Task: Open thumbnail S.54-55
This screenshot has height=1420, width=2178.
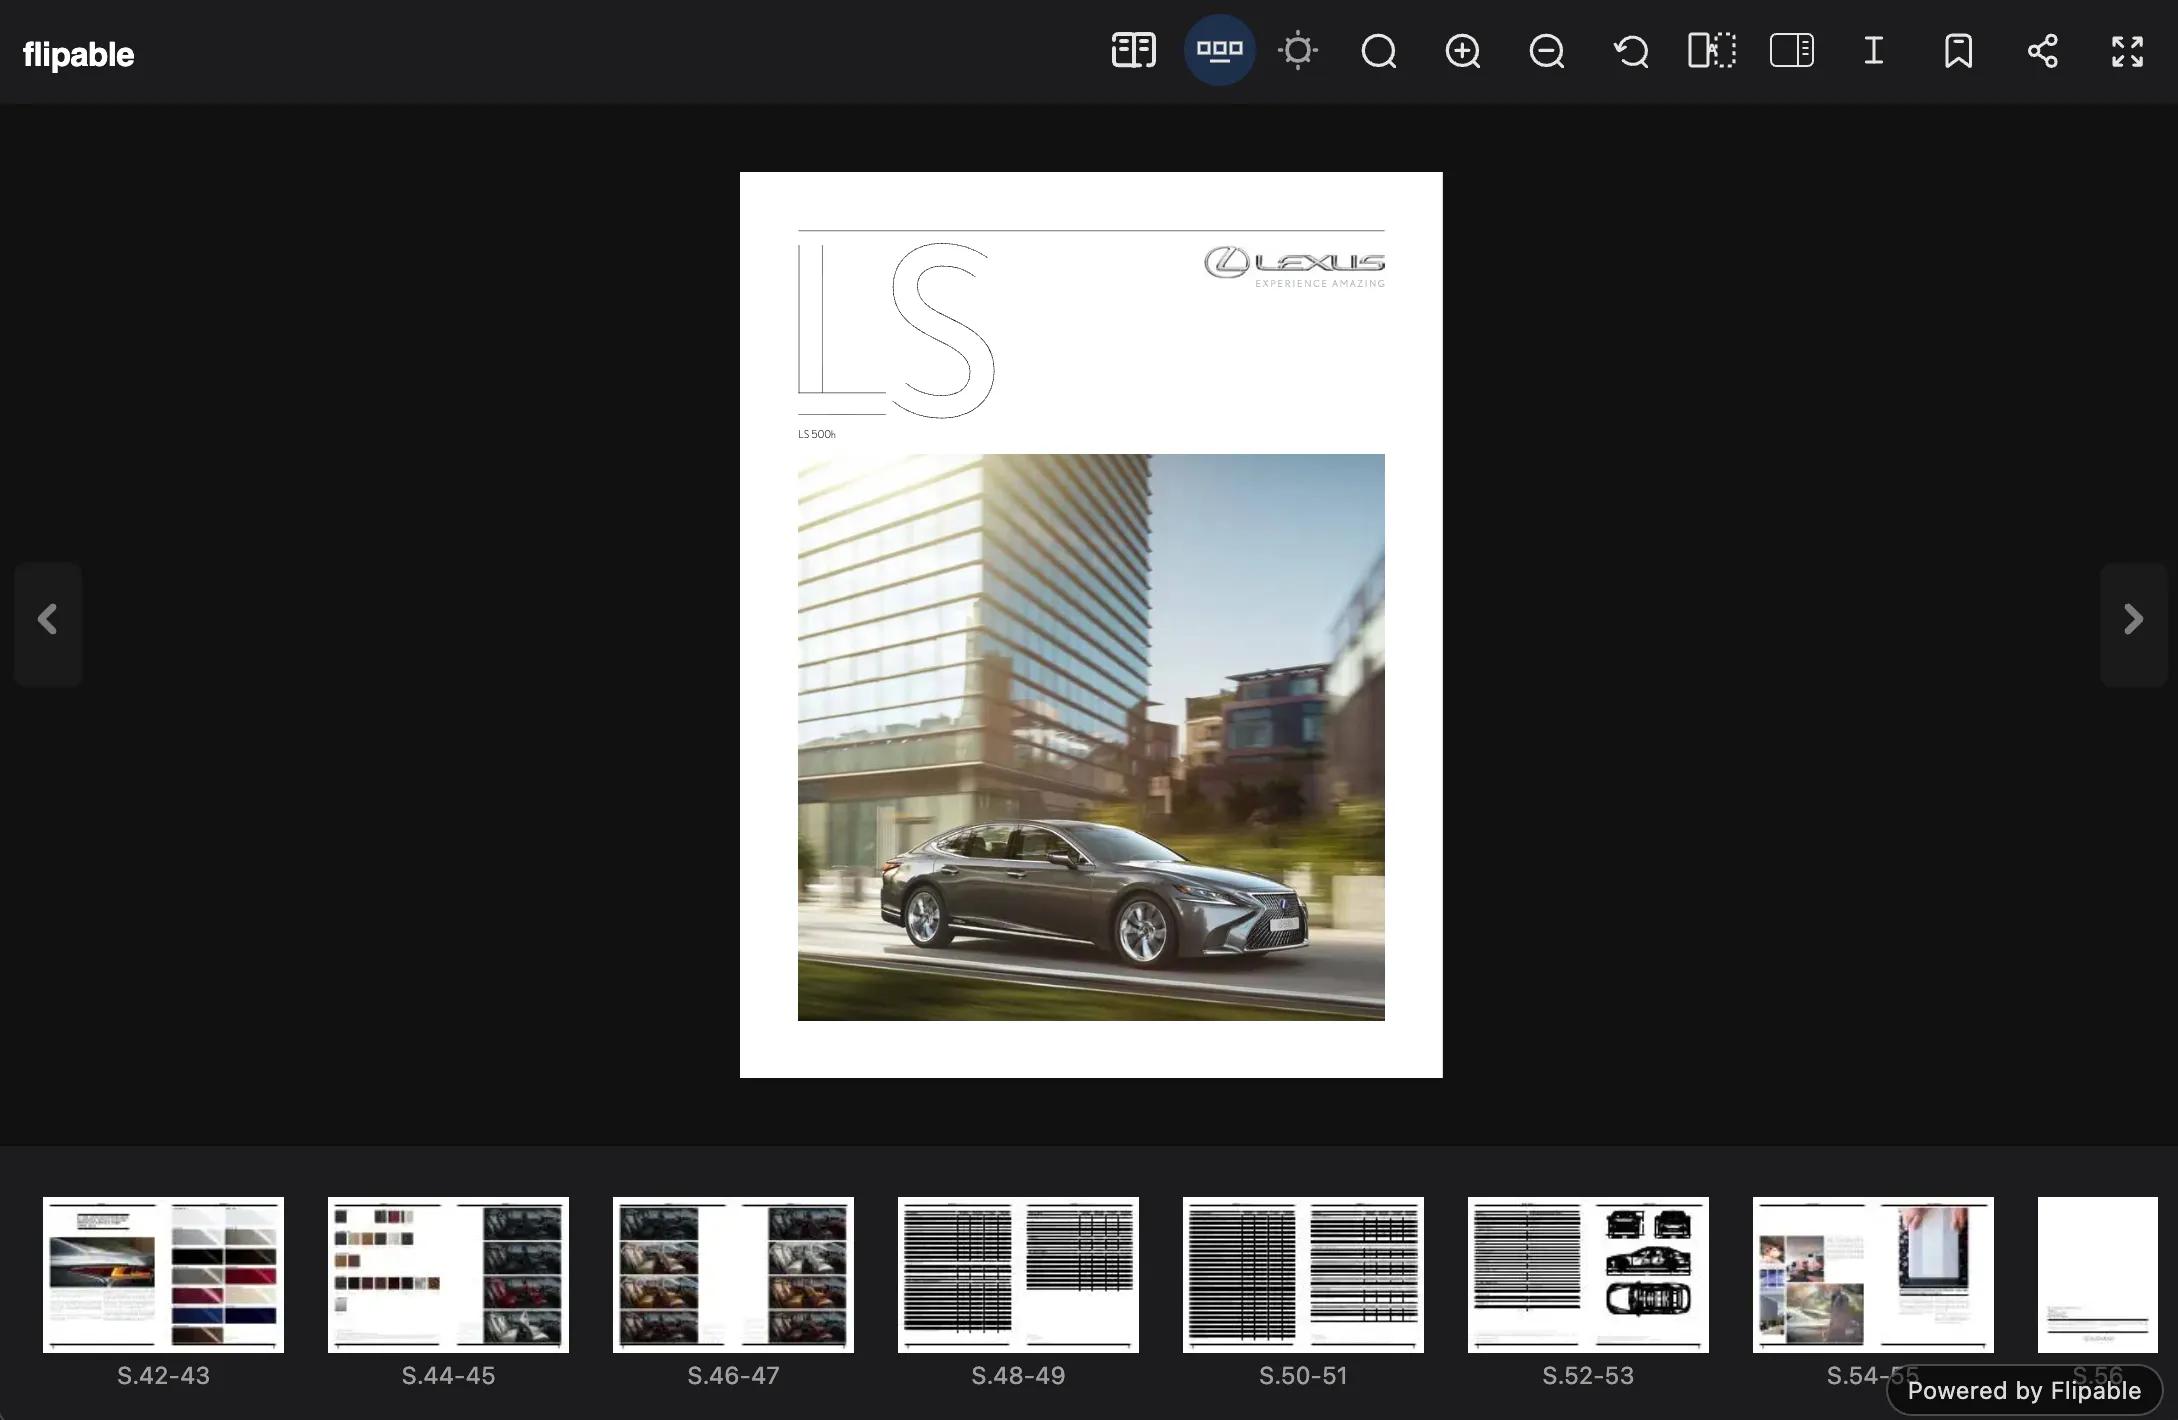Action: coord(1873,1275)
